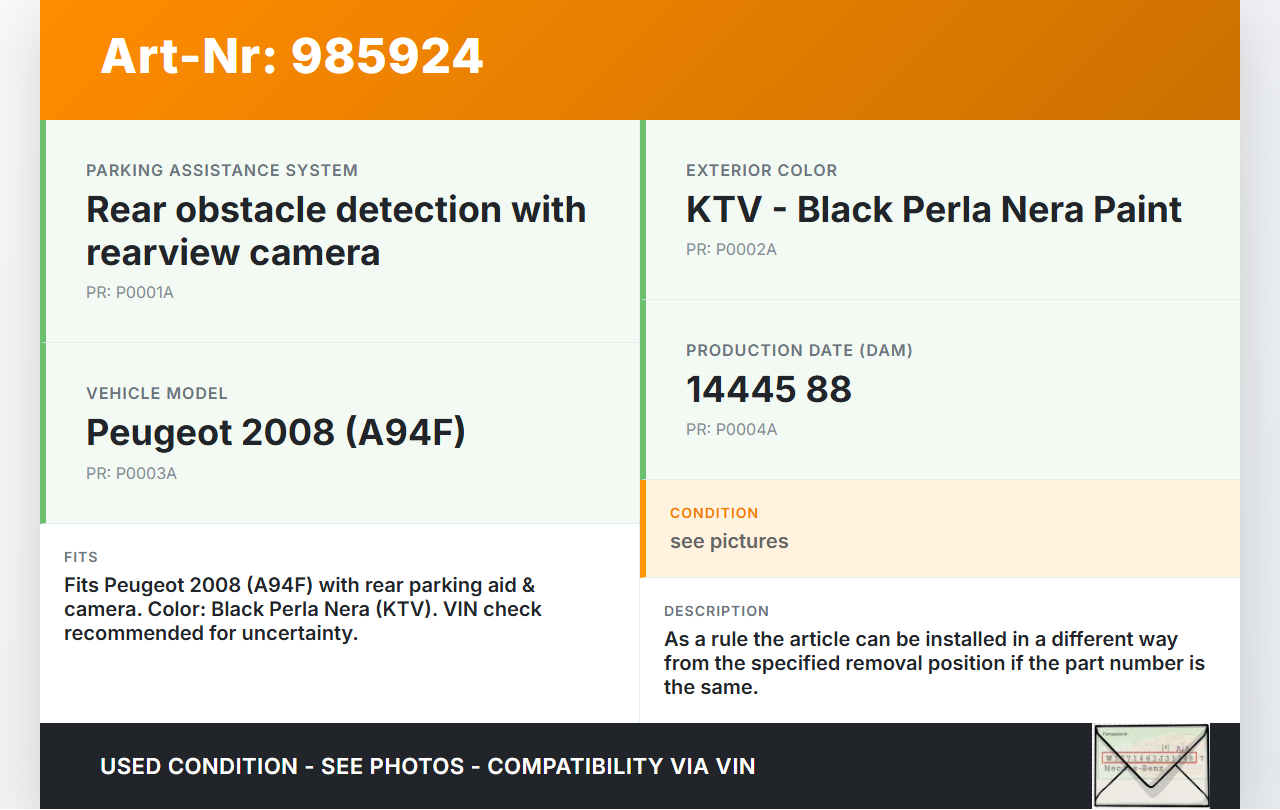Click the DESCRIPTION section label
Image resolution: width=1280 pixels, height=810 pixels.
click(716, 611)
